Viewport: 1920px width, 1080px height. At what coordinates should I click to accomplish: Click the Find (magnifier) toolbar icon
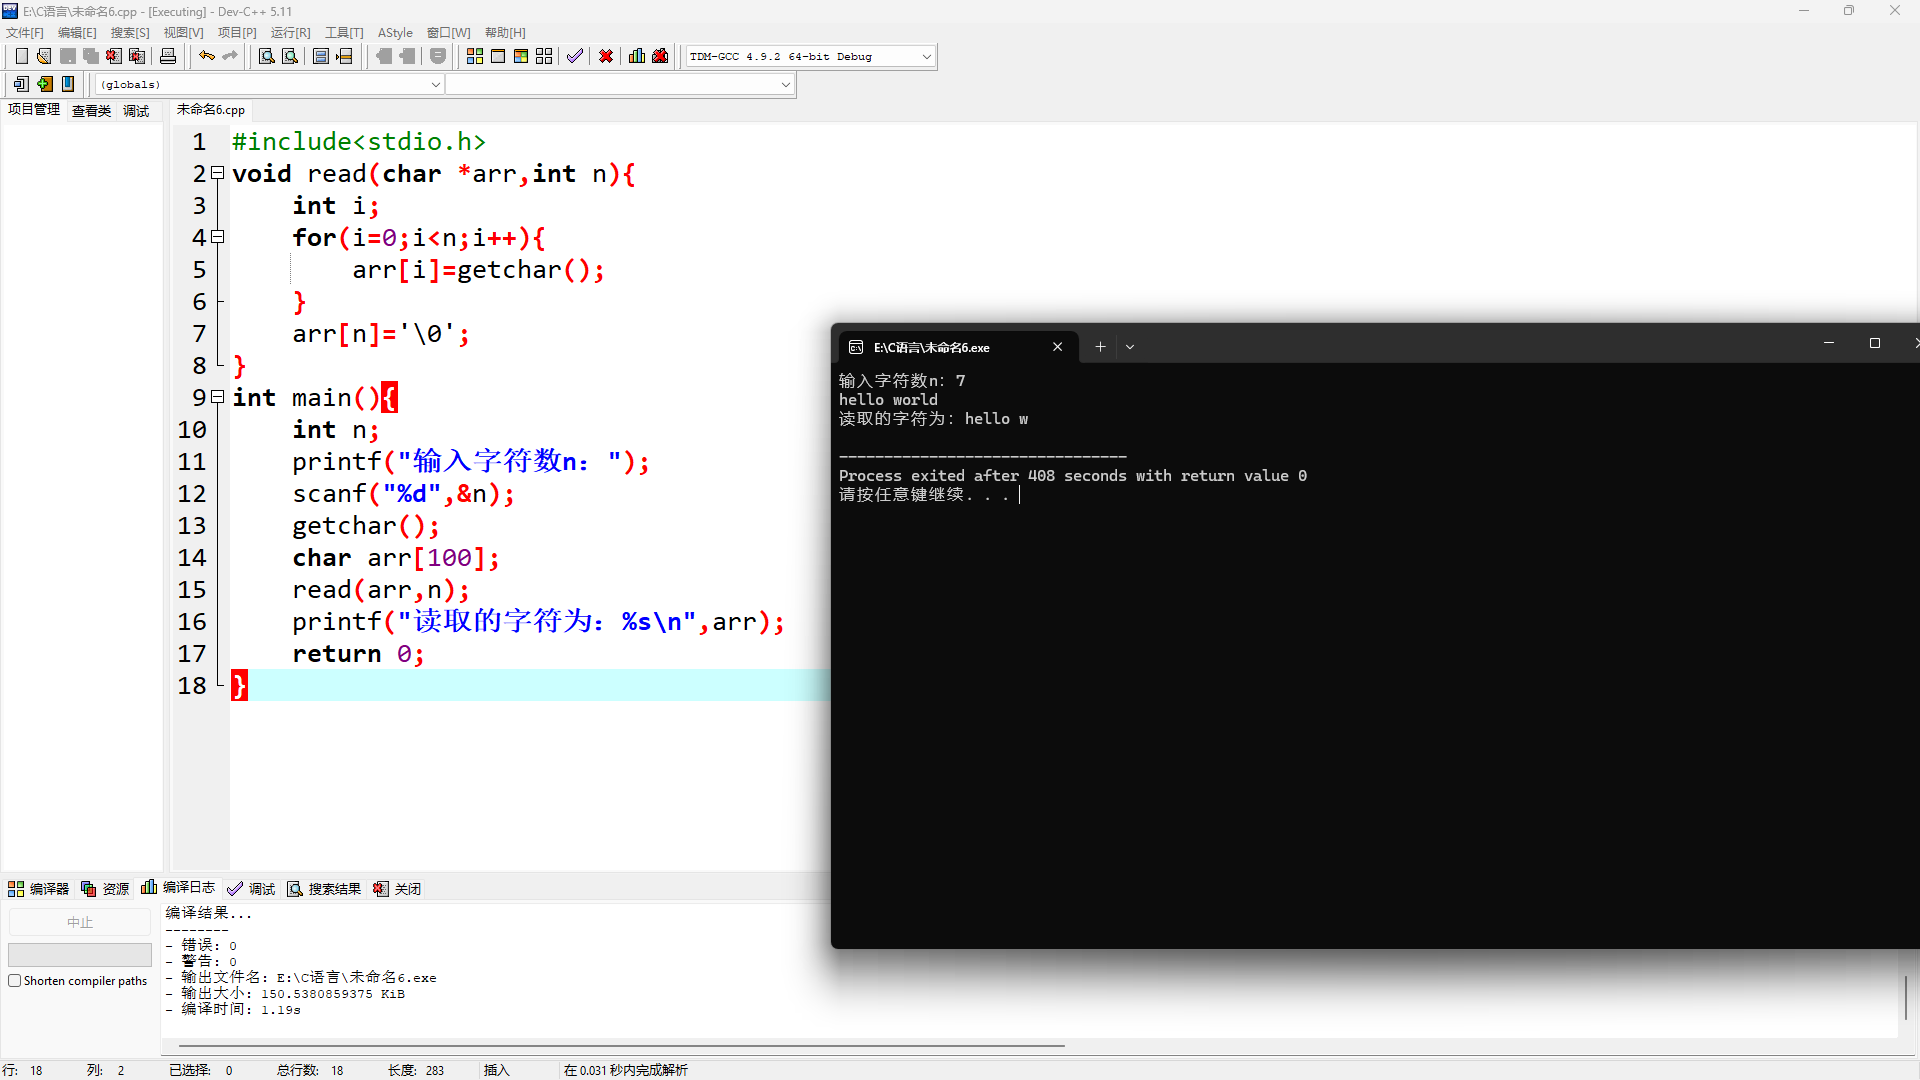click(266, 56)
